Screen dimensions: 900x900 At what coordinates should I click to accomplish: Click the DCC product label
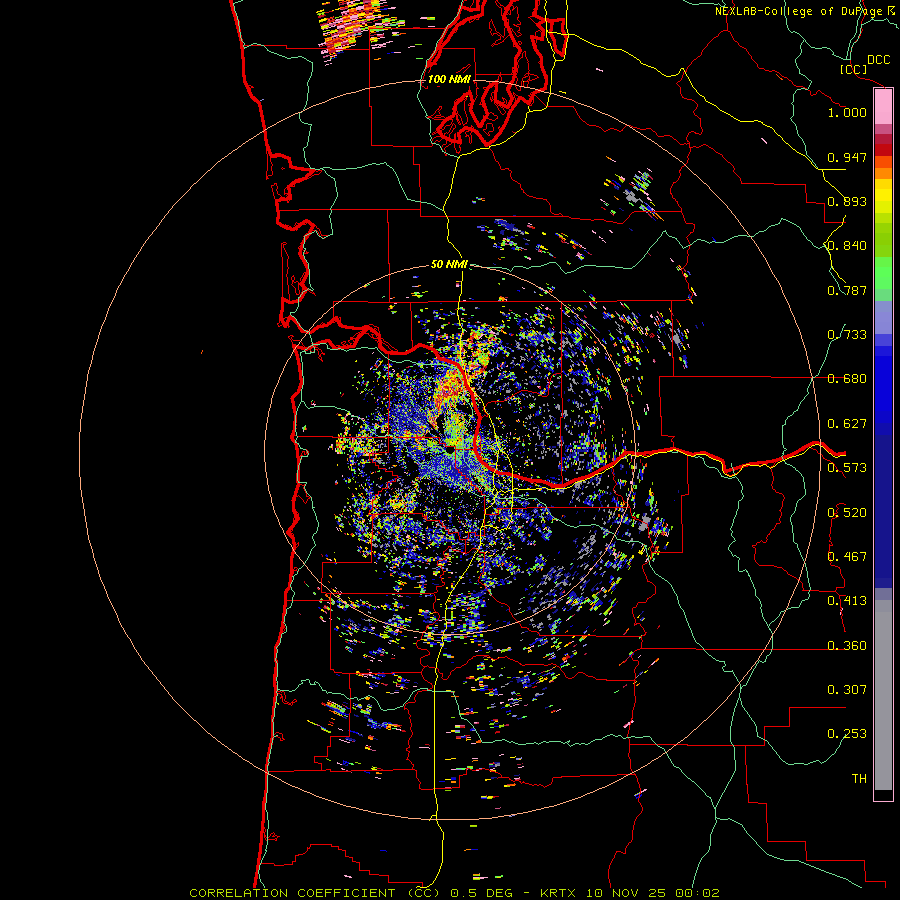878,60
